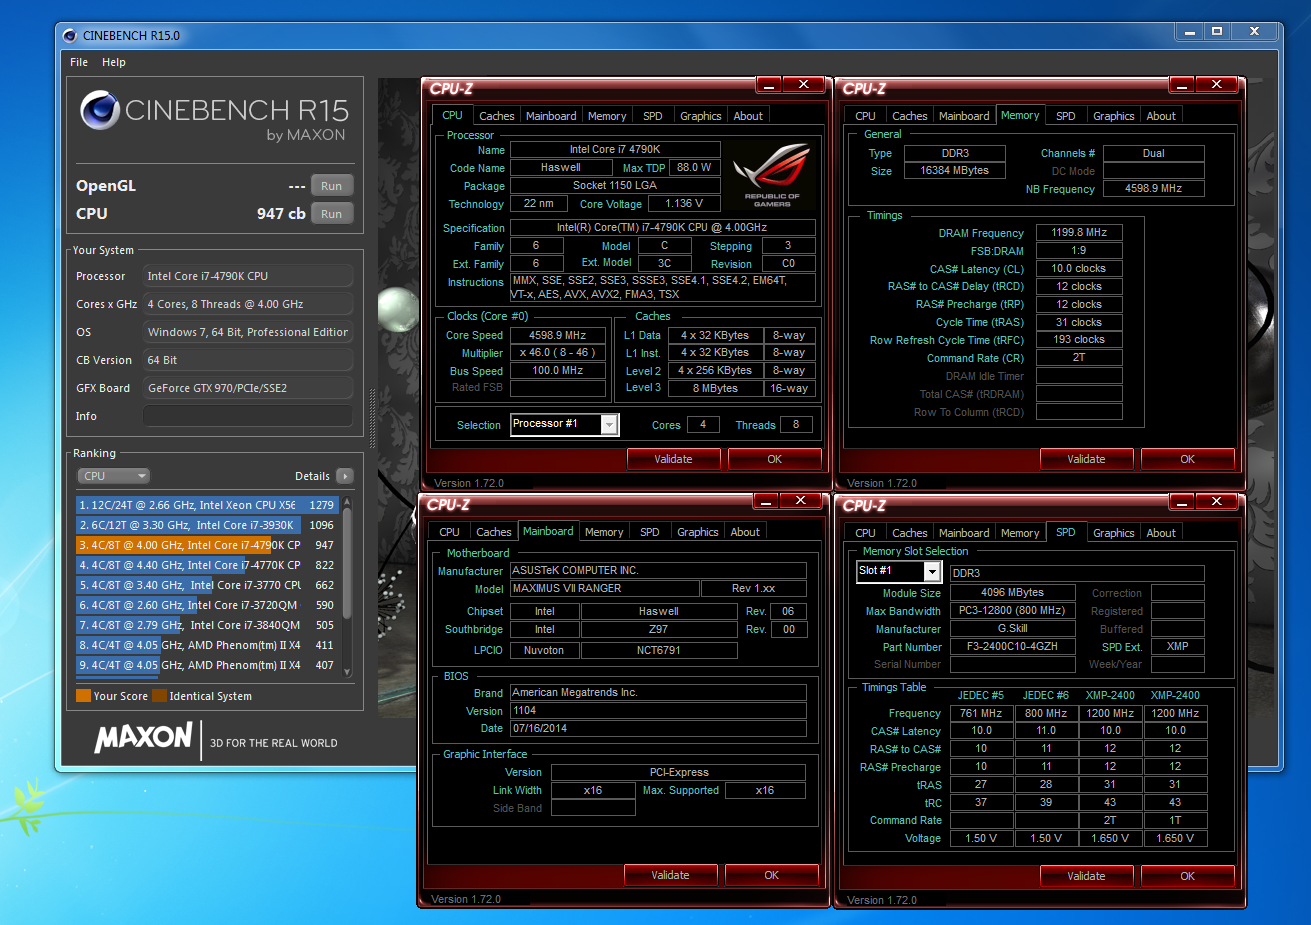The image size is (1311, 925).
Task: Select ranking row Intel Core i7-3840QM 505
Action: click(x=208, y=625)
